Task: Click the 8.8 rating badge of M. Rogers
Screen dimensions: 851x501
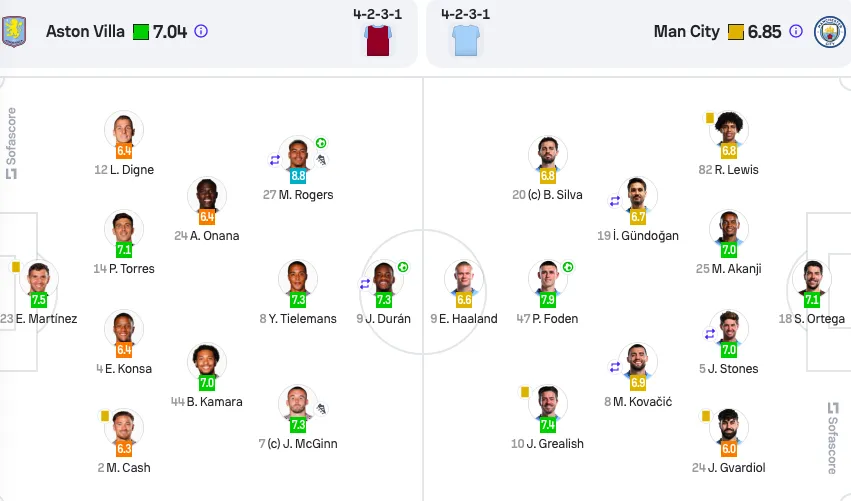Action: tap(298, 175)
